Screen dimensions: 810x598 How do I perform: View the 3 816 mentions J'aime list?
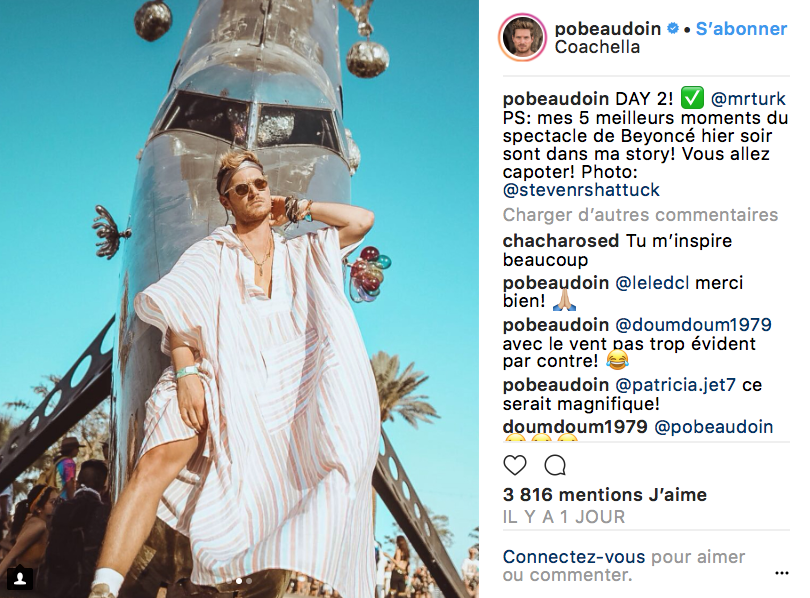(x=604, y=495)
